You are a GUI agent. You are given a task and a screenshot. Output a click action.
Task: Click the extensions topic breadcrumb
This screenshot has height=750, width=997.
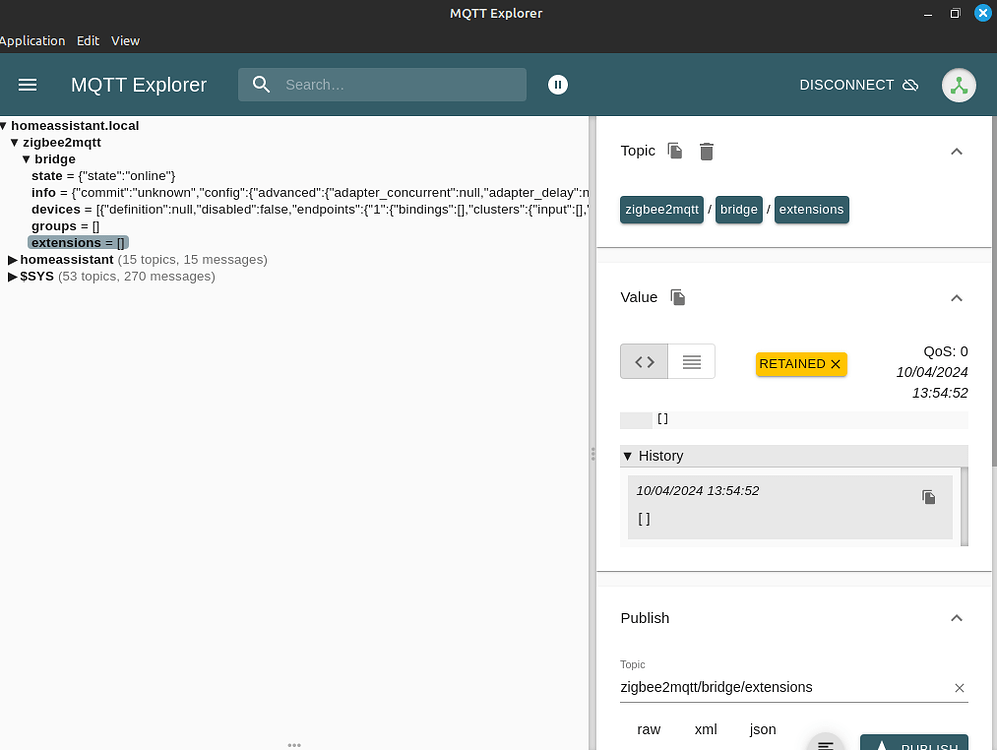pyautogui.click(x=811, y=210)
